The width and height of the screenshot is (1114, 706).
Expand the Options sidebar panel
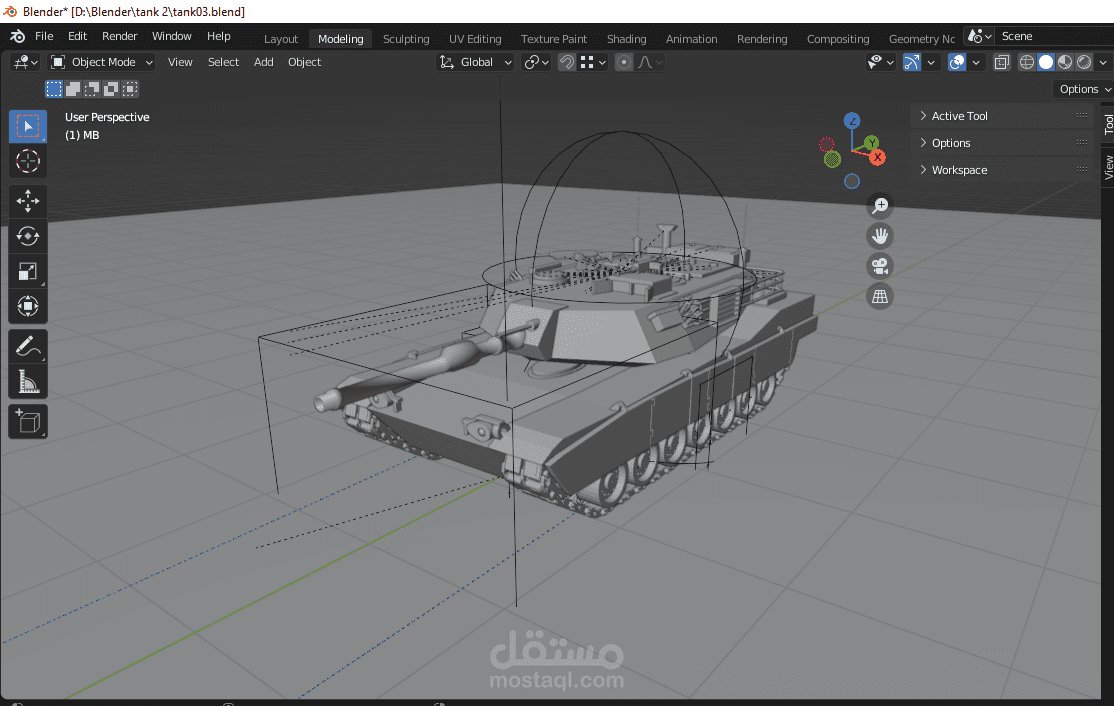[x=1002, y=143]
